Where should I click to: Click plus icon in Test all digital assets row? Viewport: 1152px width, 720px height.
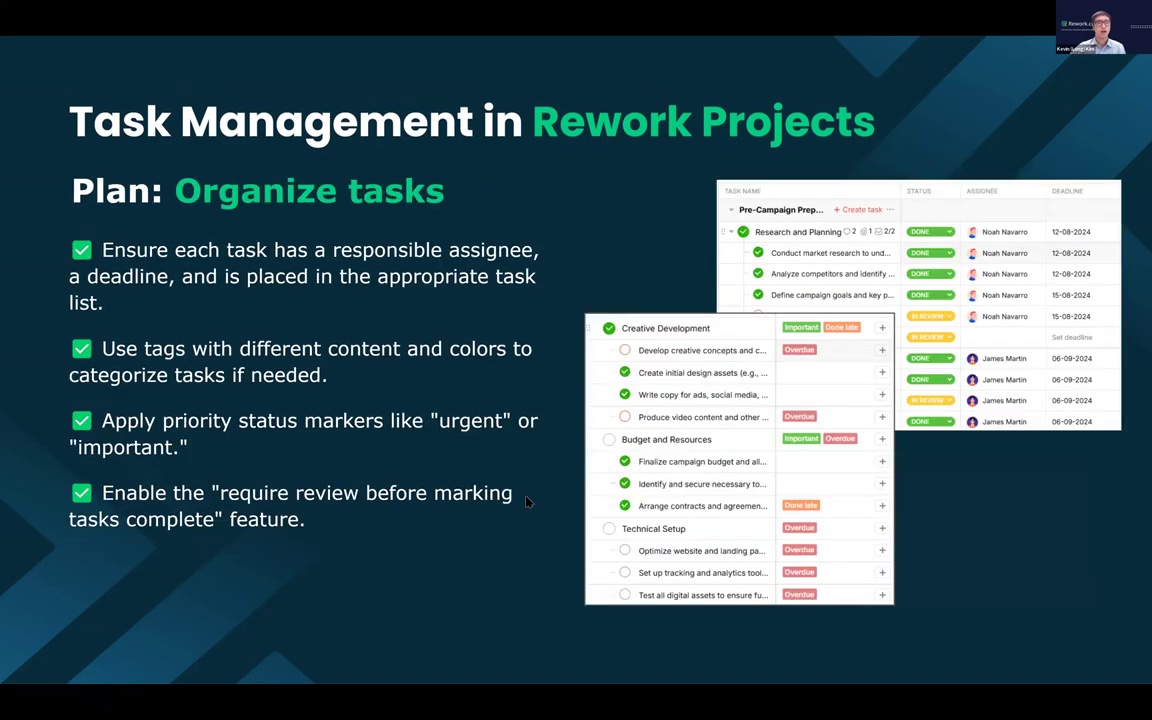[882, 595]
